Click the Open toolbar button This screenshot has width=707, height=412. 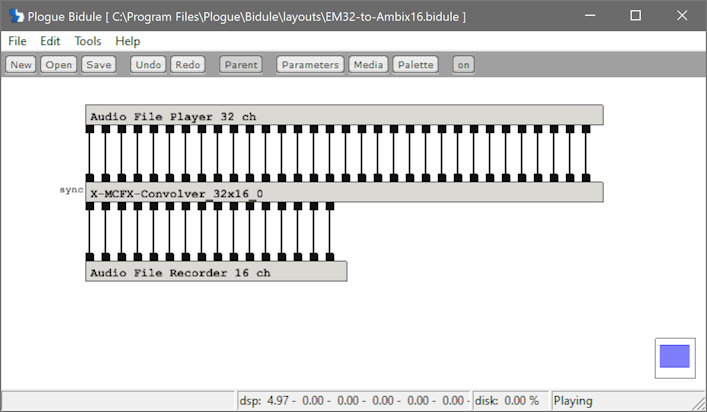59,64
